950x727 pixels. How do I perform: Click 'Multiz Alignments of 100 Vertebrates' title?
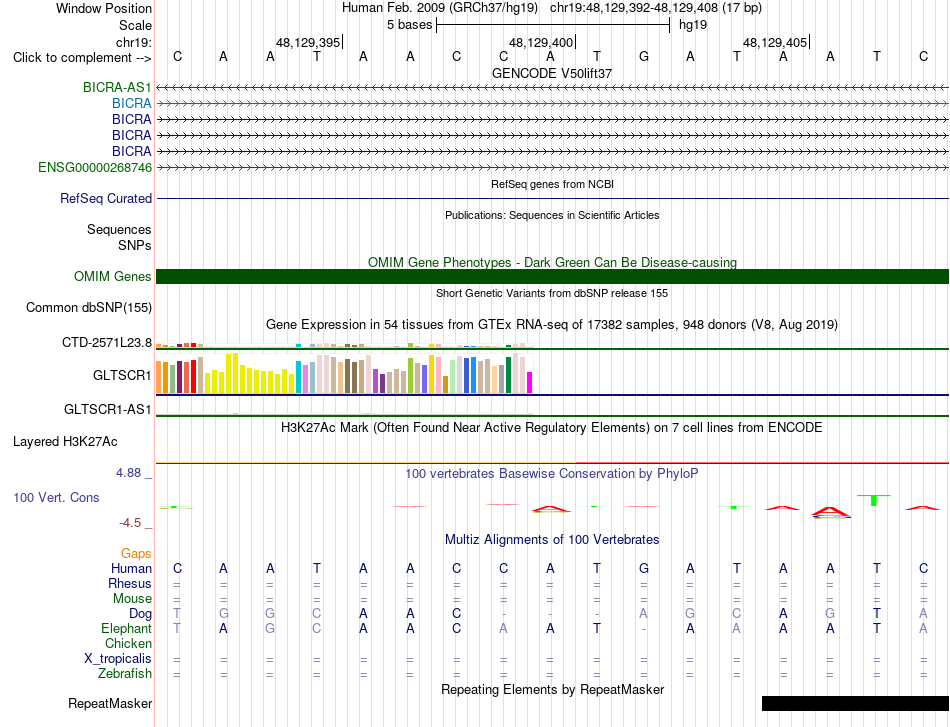pyautogui.click(x=552, y=539)
